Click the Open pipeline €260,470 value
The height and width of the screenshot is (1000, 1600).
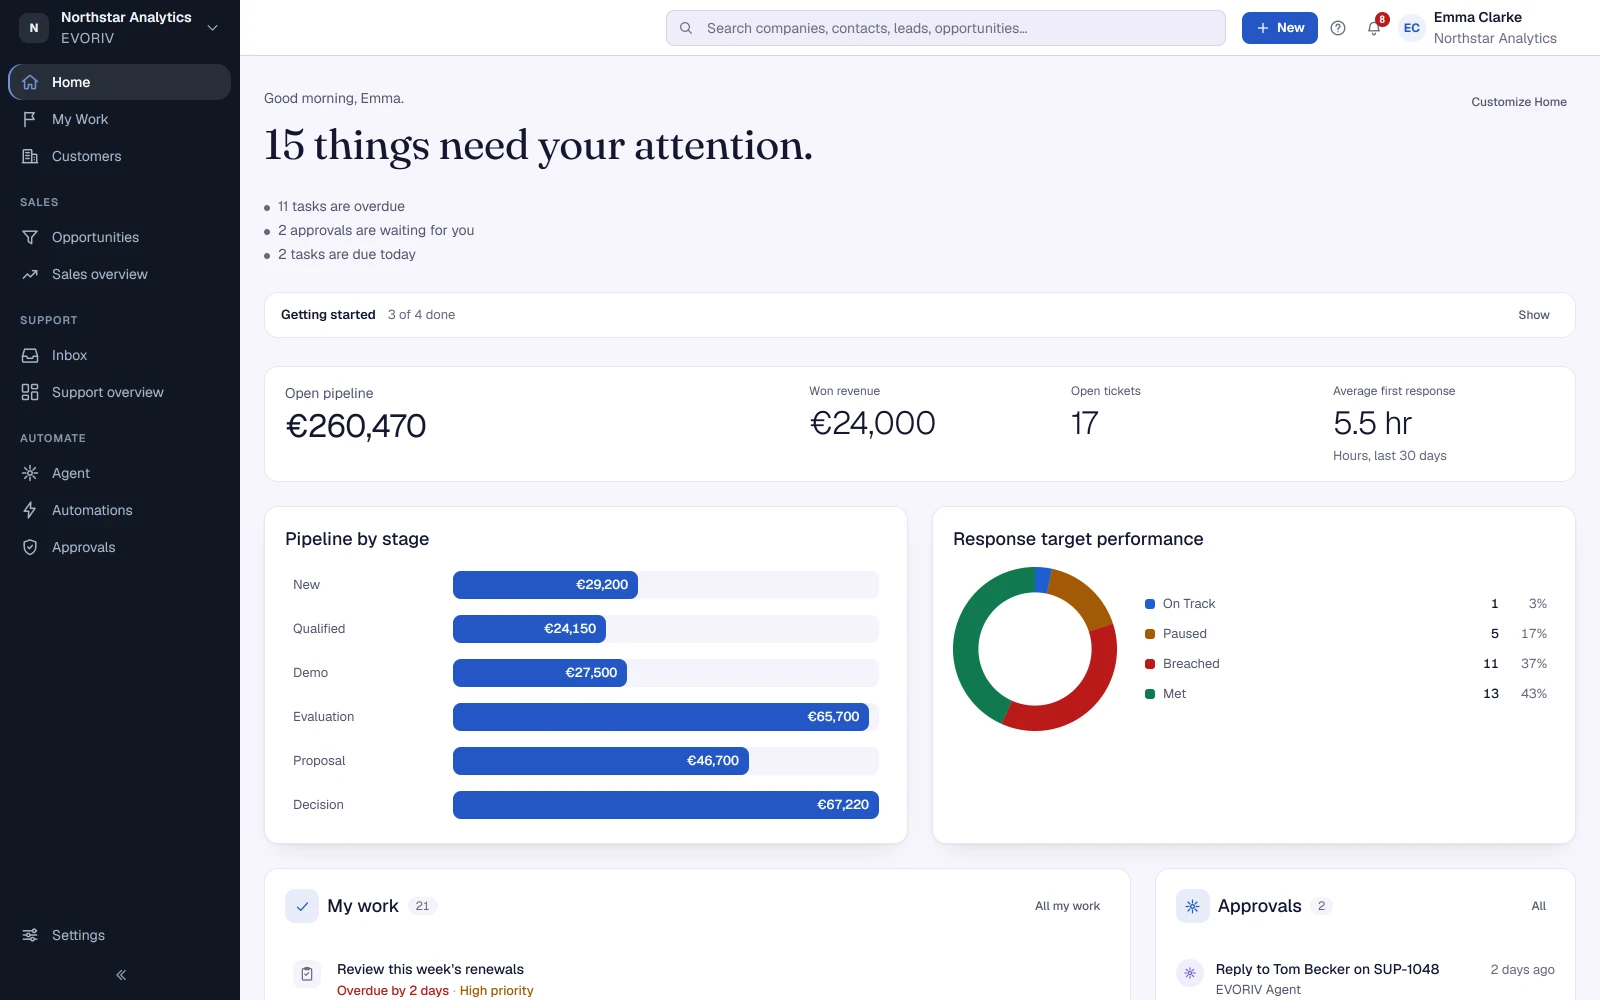click(x=356, y=426)
